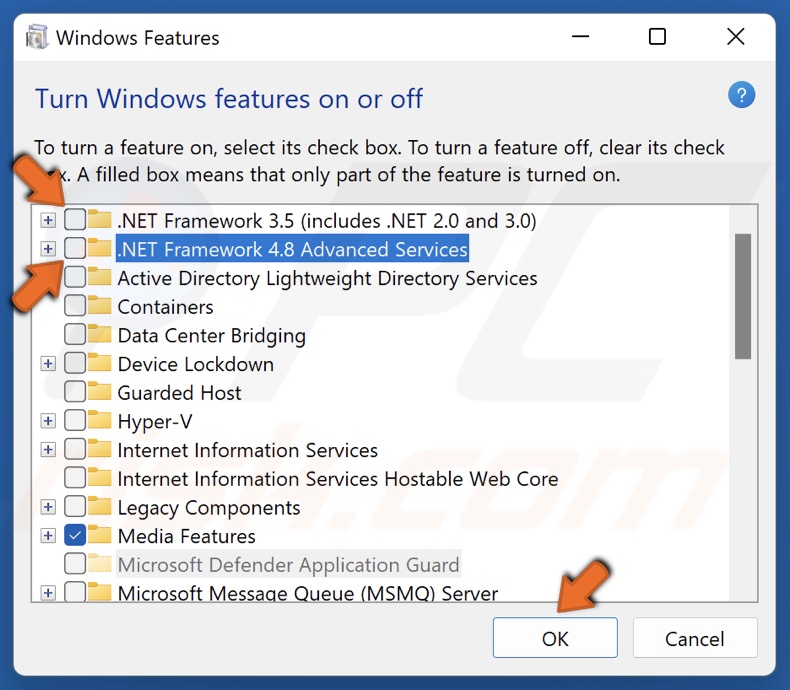Close the Windows Features dialog
Viewport: 790px width, 690px height.
tap(736, 37)
